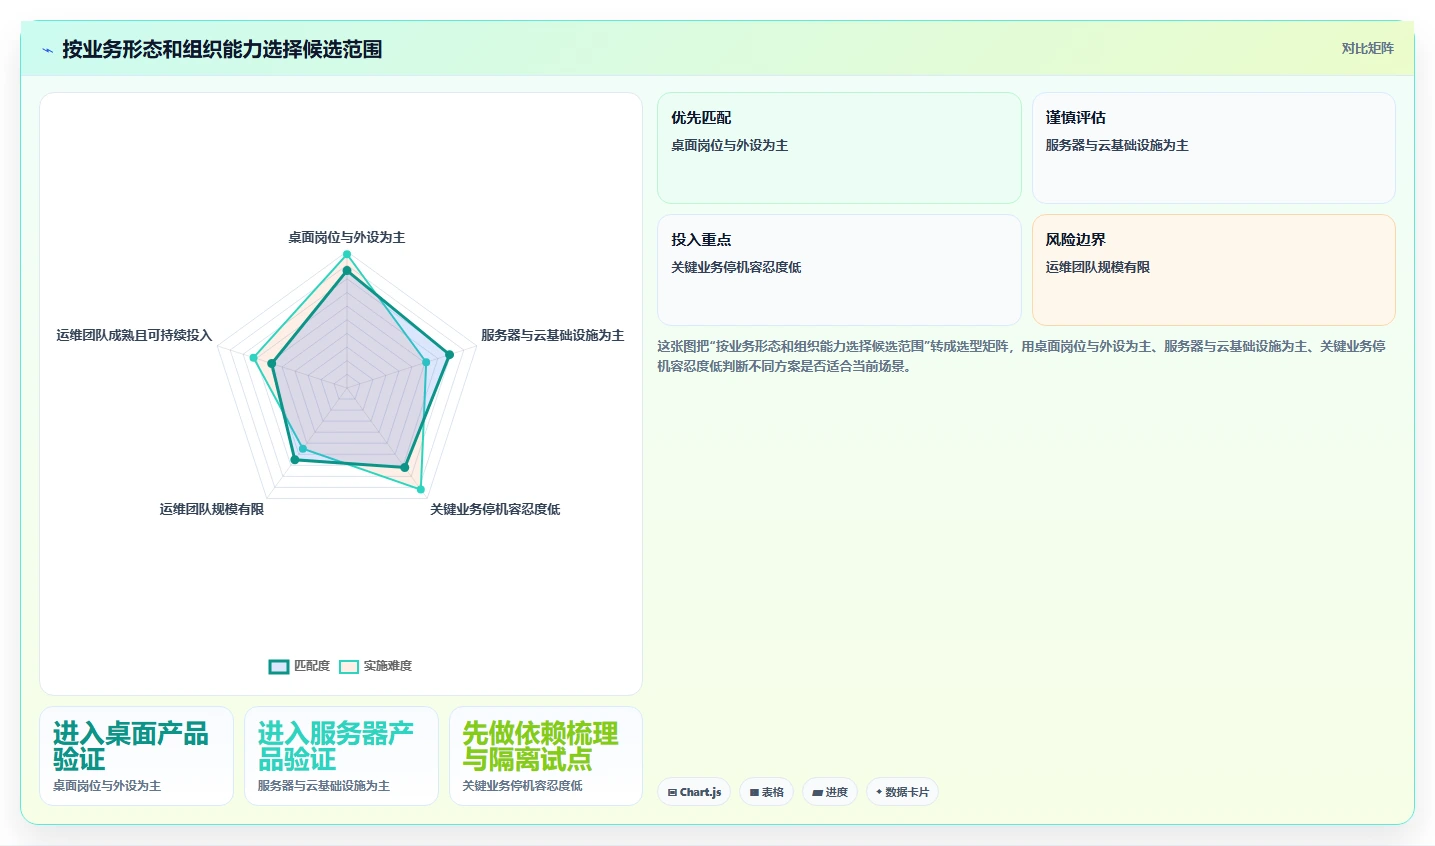Click the 实施难度 legend label text
The width and height of the screenshot is (1435, 846).
coord(388,666)
